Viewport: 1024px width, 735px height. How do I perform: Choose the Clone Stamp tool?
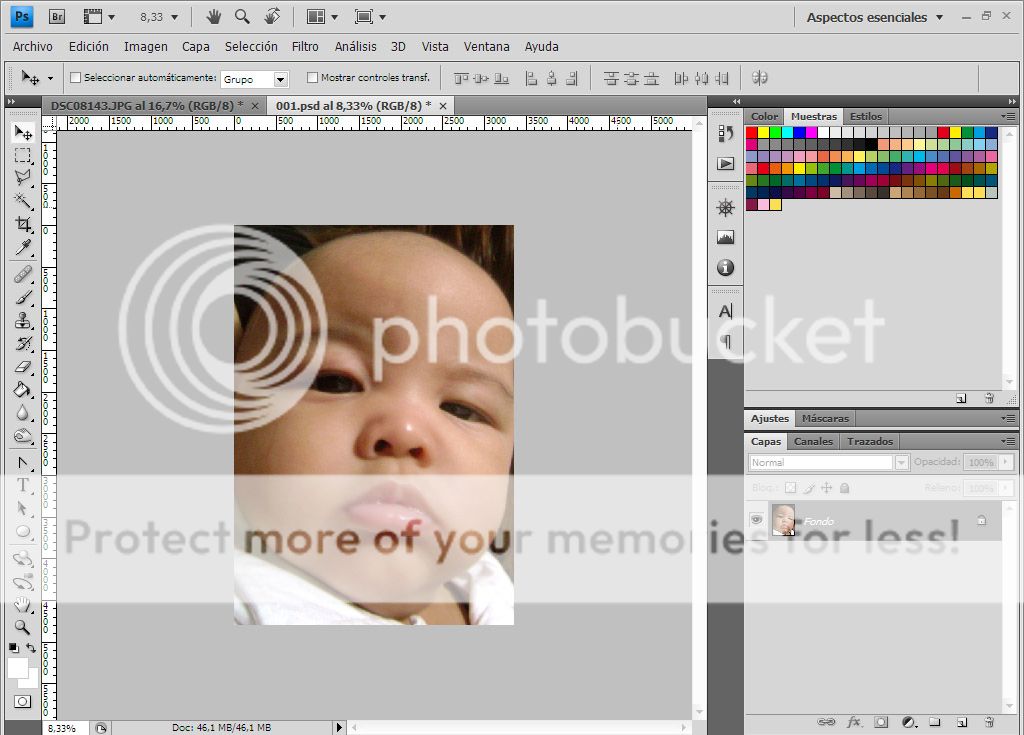(23, 320)
